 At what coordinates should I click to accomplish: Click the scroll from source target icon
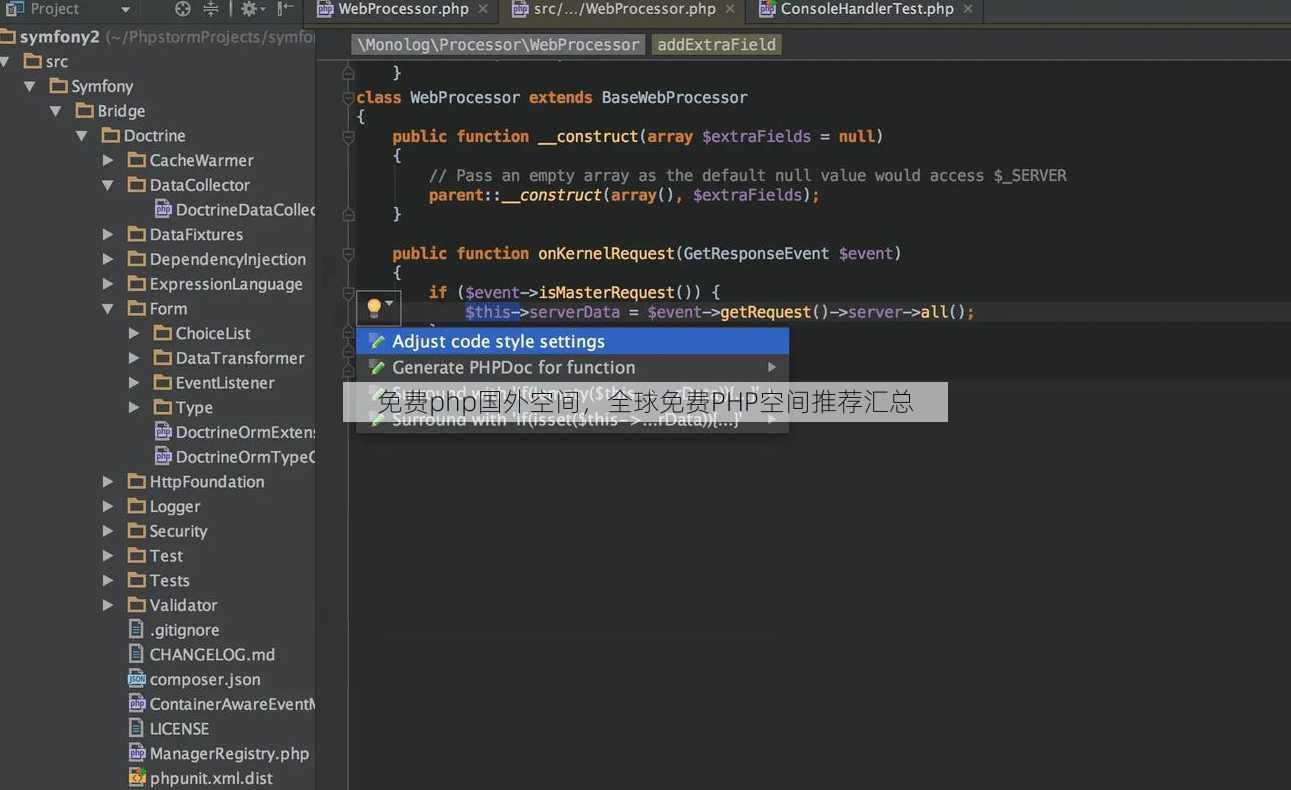(x=182, y=9)
